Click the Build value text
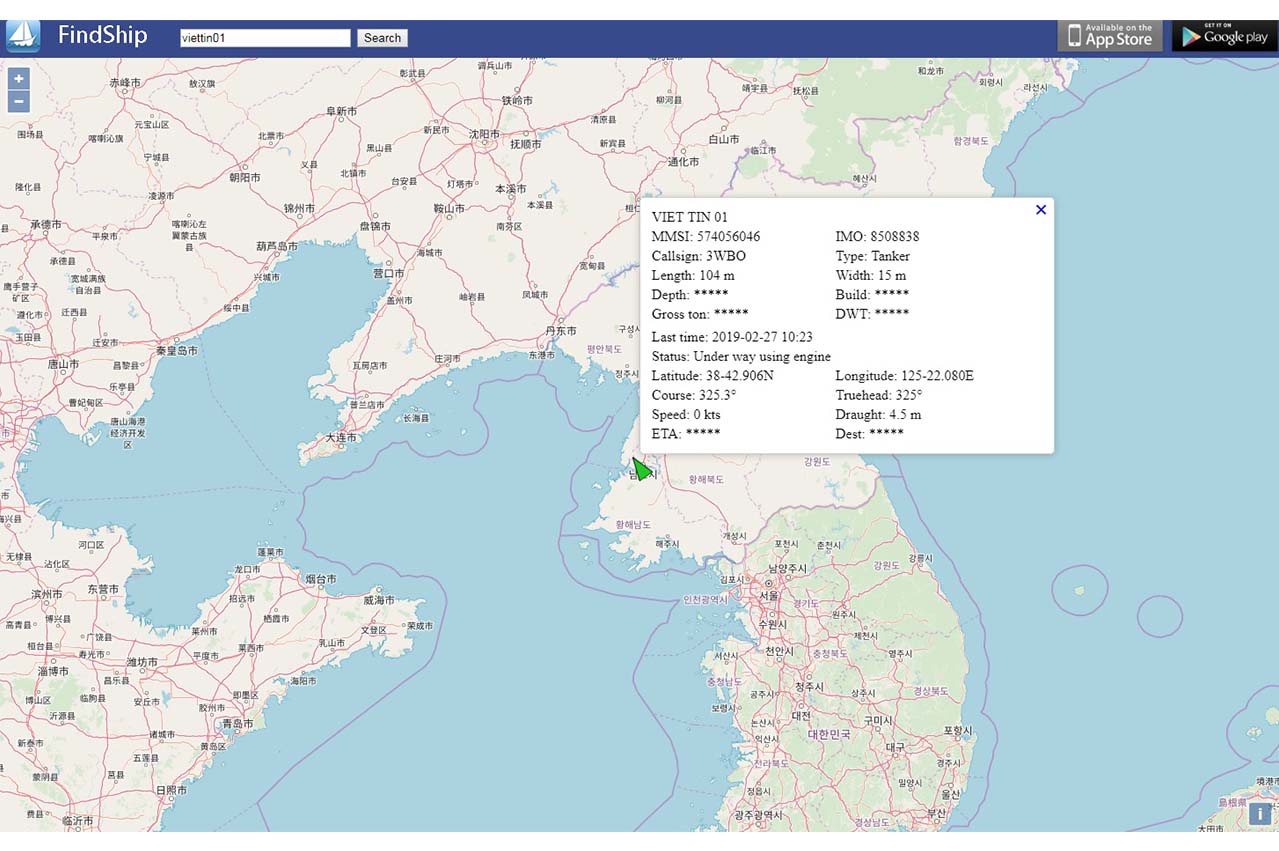 892,295
